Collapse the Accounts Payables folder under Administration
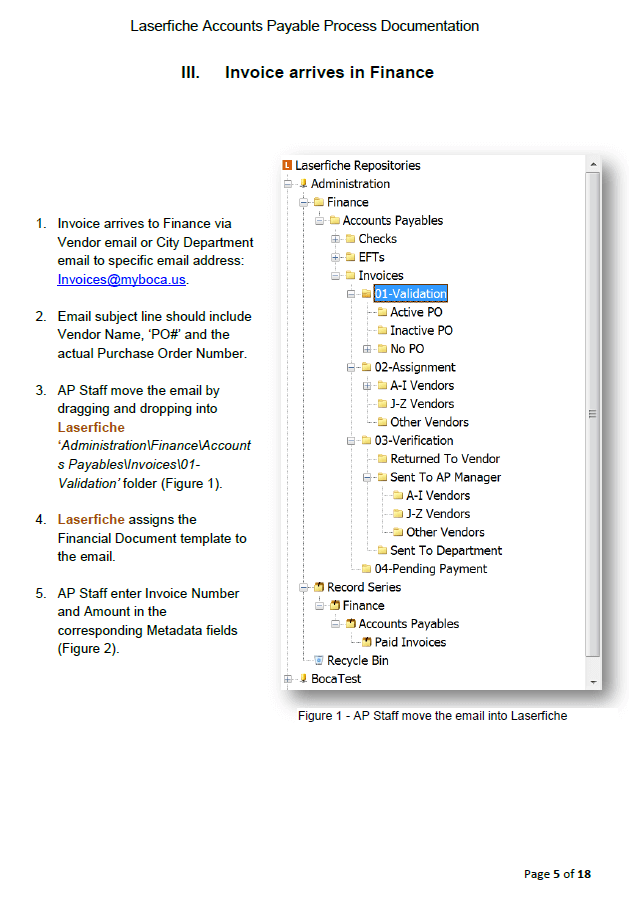Screen dimensions: 629x900 [320, 220]
